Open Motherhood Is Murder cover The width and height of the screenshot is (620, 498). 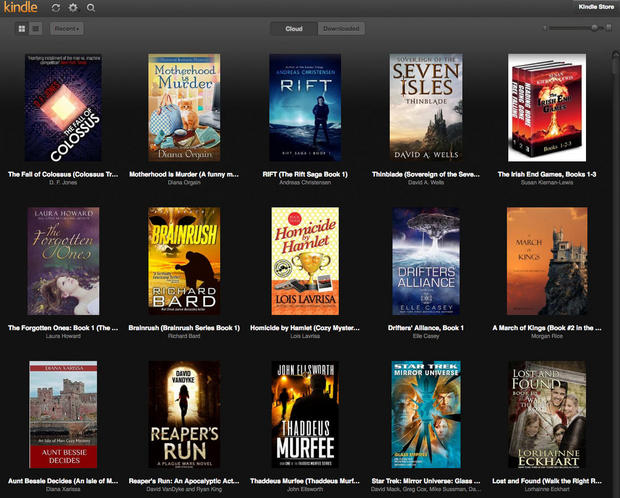coord(184,108)
